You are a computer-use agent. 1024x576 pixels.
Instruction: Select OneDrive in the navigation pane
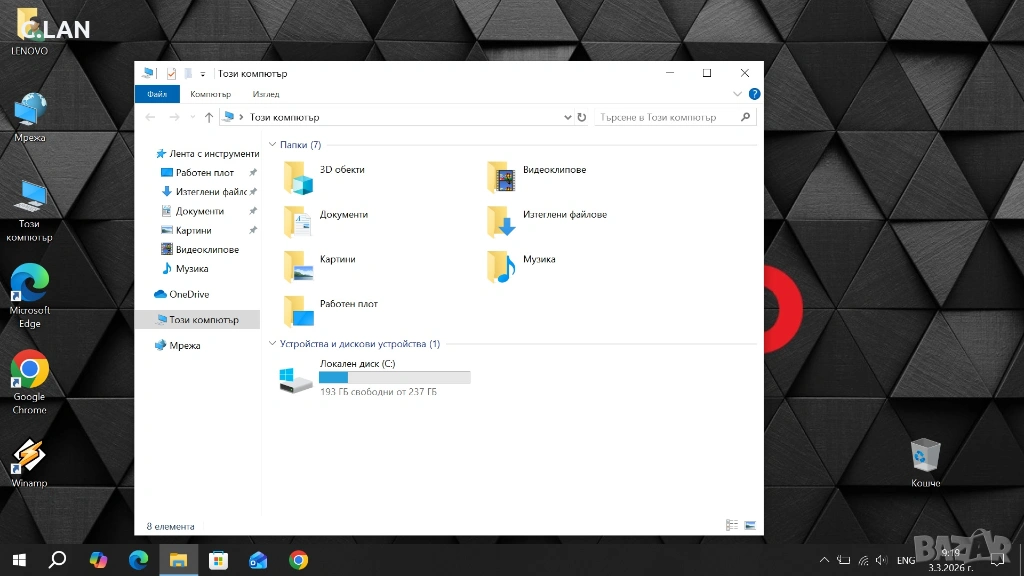(189, 294)
